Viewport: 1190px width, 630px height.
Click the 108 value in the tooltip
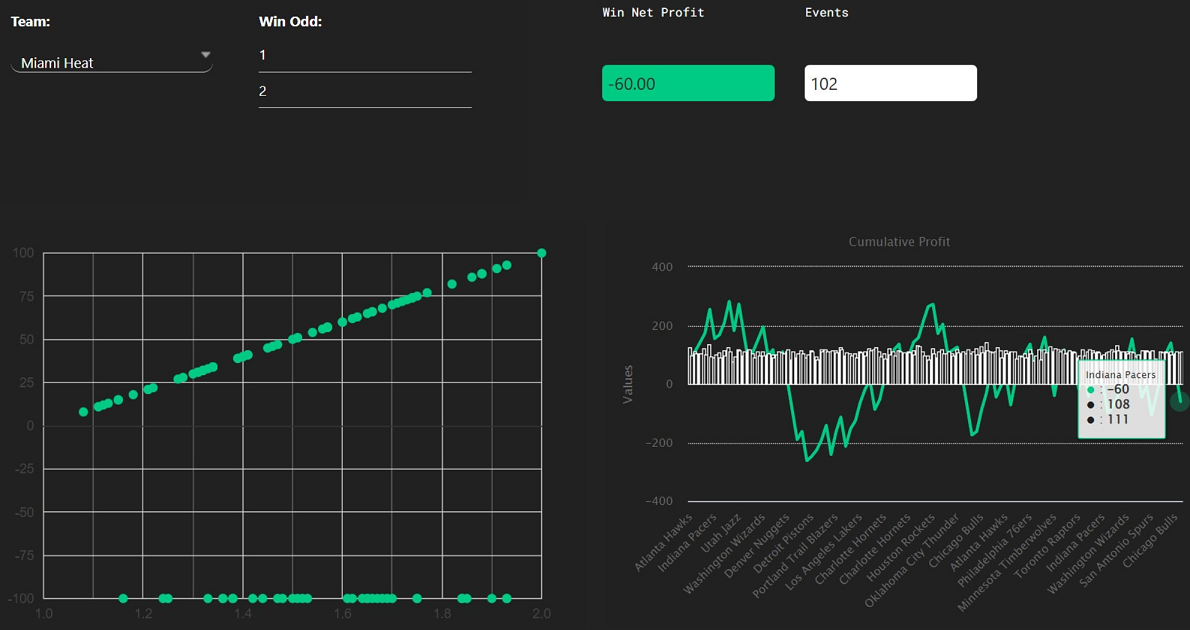[1119, 405]
